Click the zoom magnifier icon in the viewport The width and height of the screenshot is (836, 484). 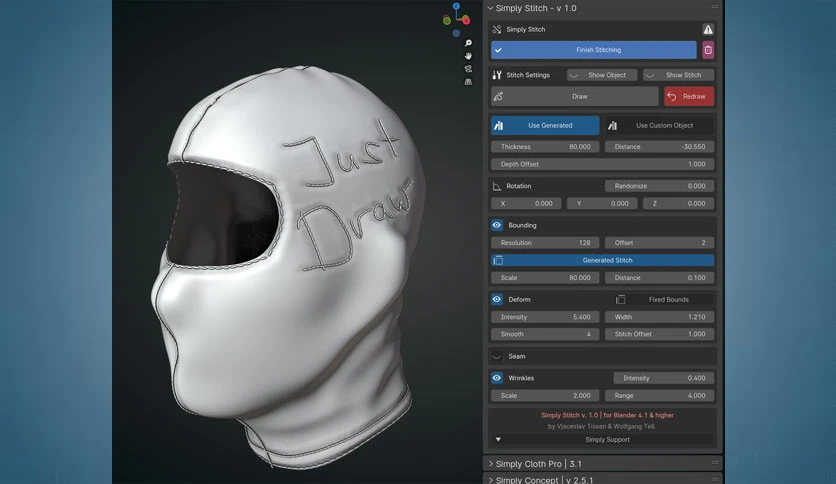pyautogui.click(x=468, y=43)
